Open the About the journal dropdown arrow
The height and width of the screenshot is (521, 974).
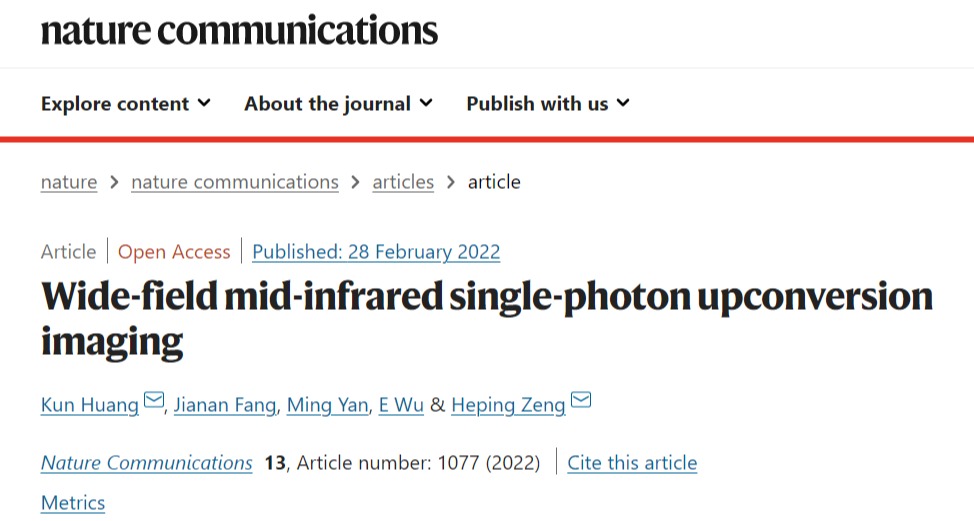point(426,103)
